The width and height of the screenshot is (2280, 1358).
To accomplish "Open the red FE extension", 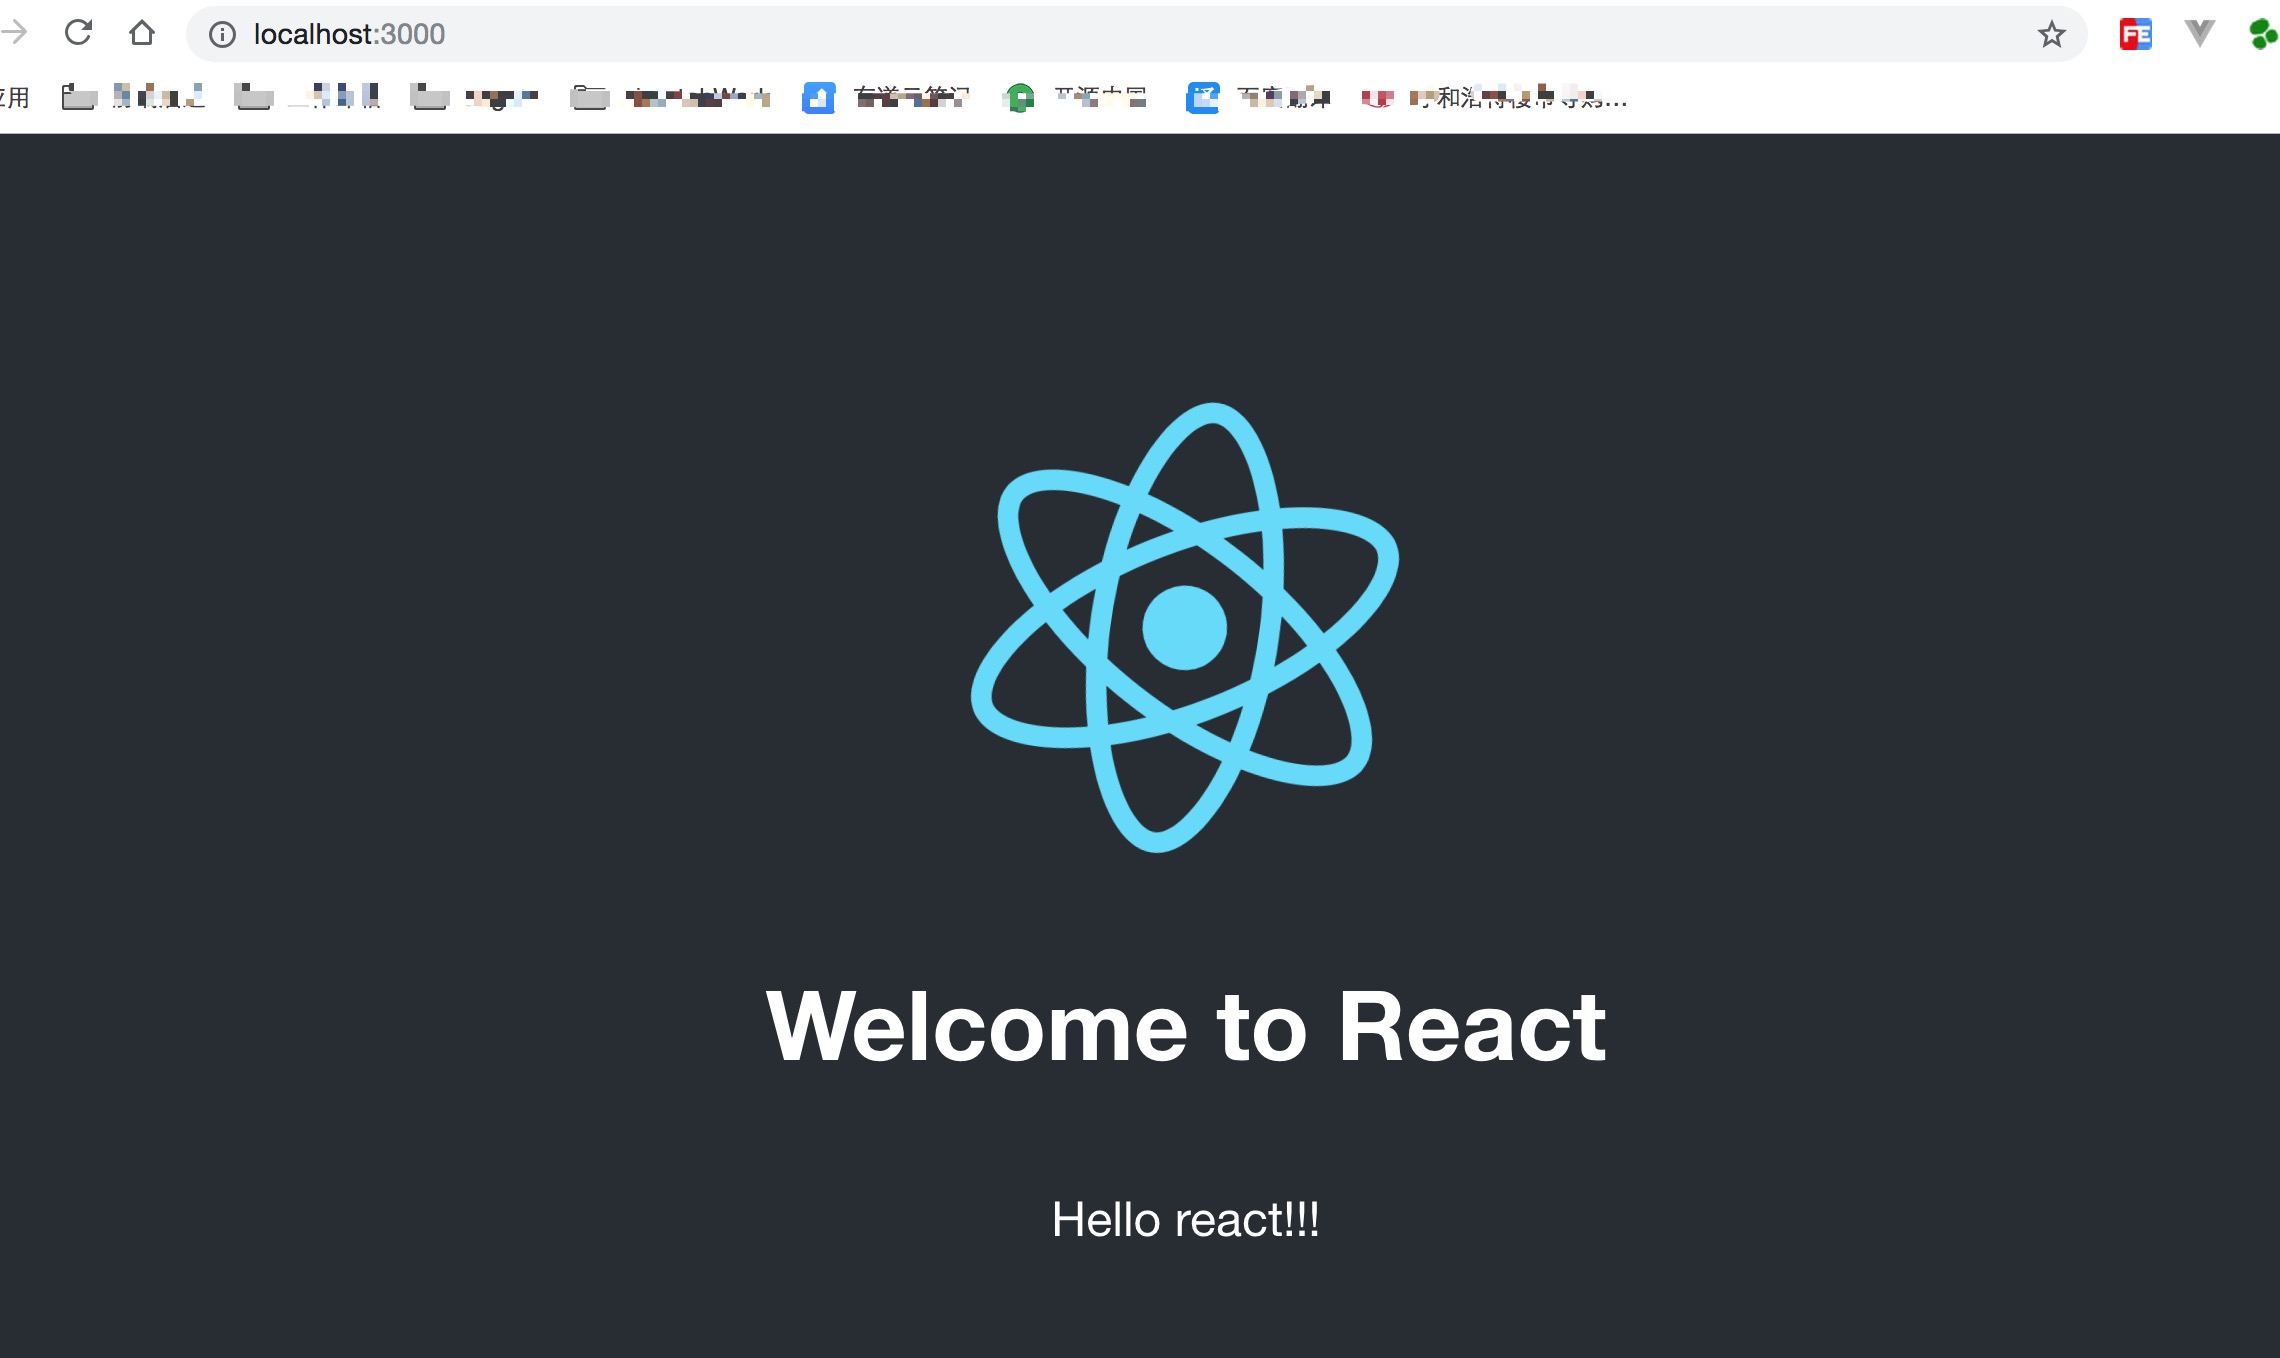I will pyautogui.click(x=2135, y=35).
